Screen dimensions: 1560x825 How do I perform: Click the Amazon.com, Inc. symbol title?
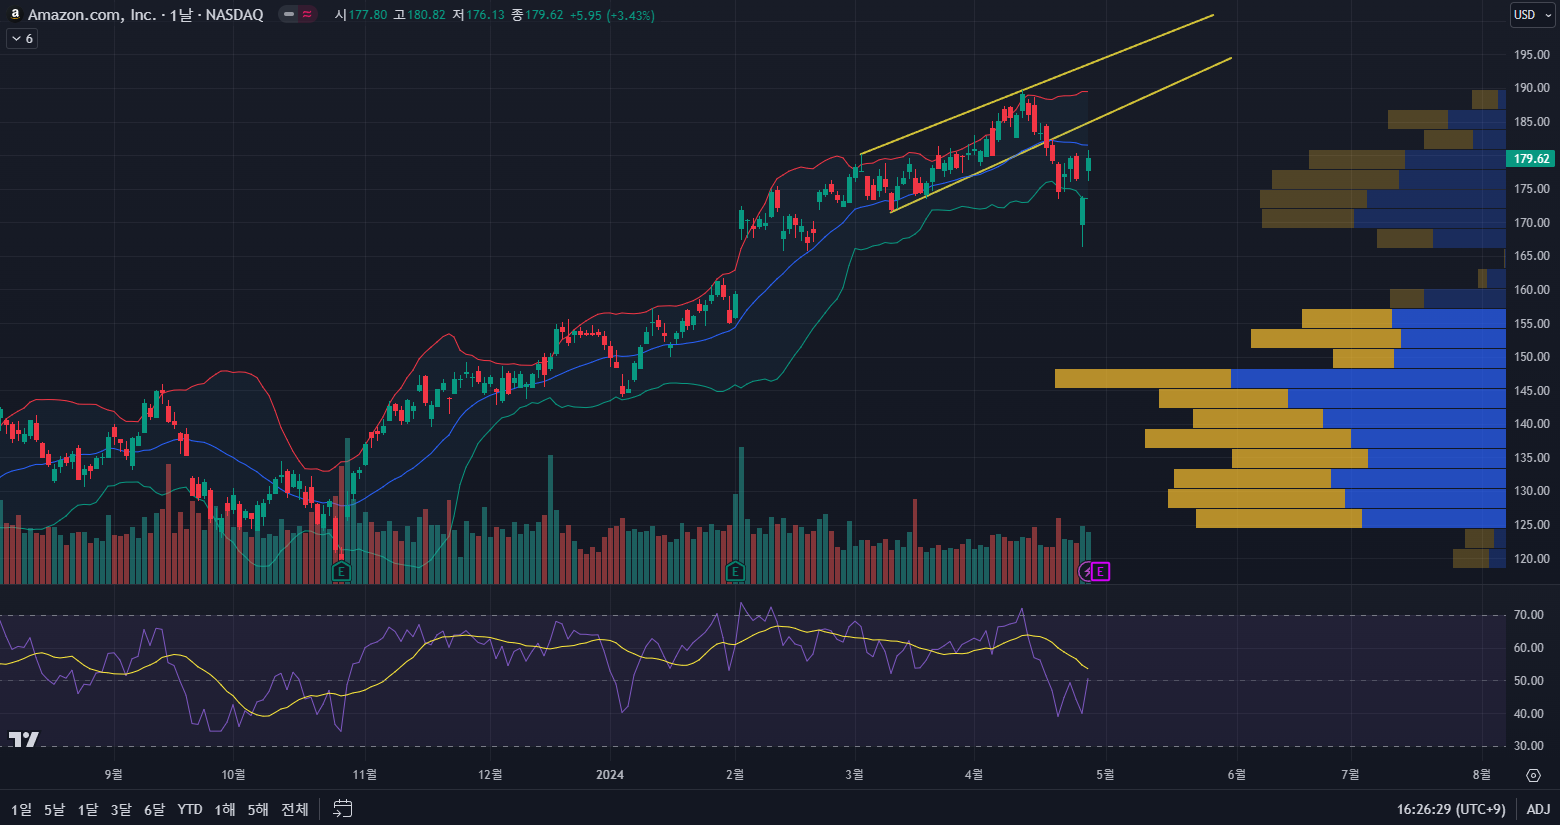click(x=92, y=14)
